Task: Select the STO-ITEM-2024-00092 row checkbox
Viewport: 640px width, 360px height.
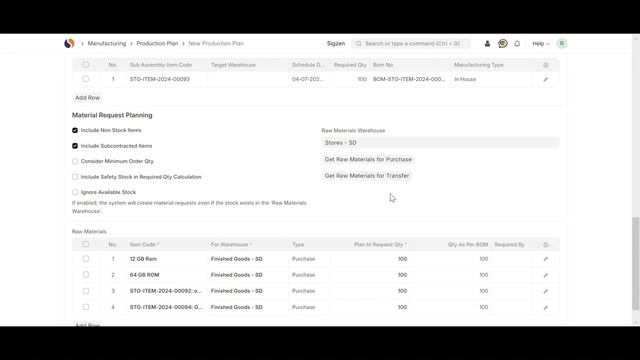Action: pyautogui.click(x=86, y=291)
